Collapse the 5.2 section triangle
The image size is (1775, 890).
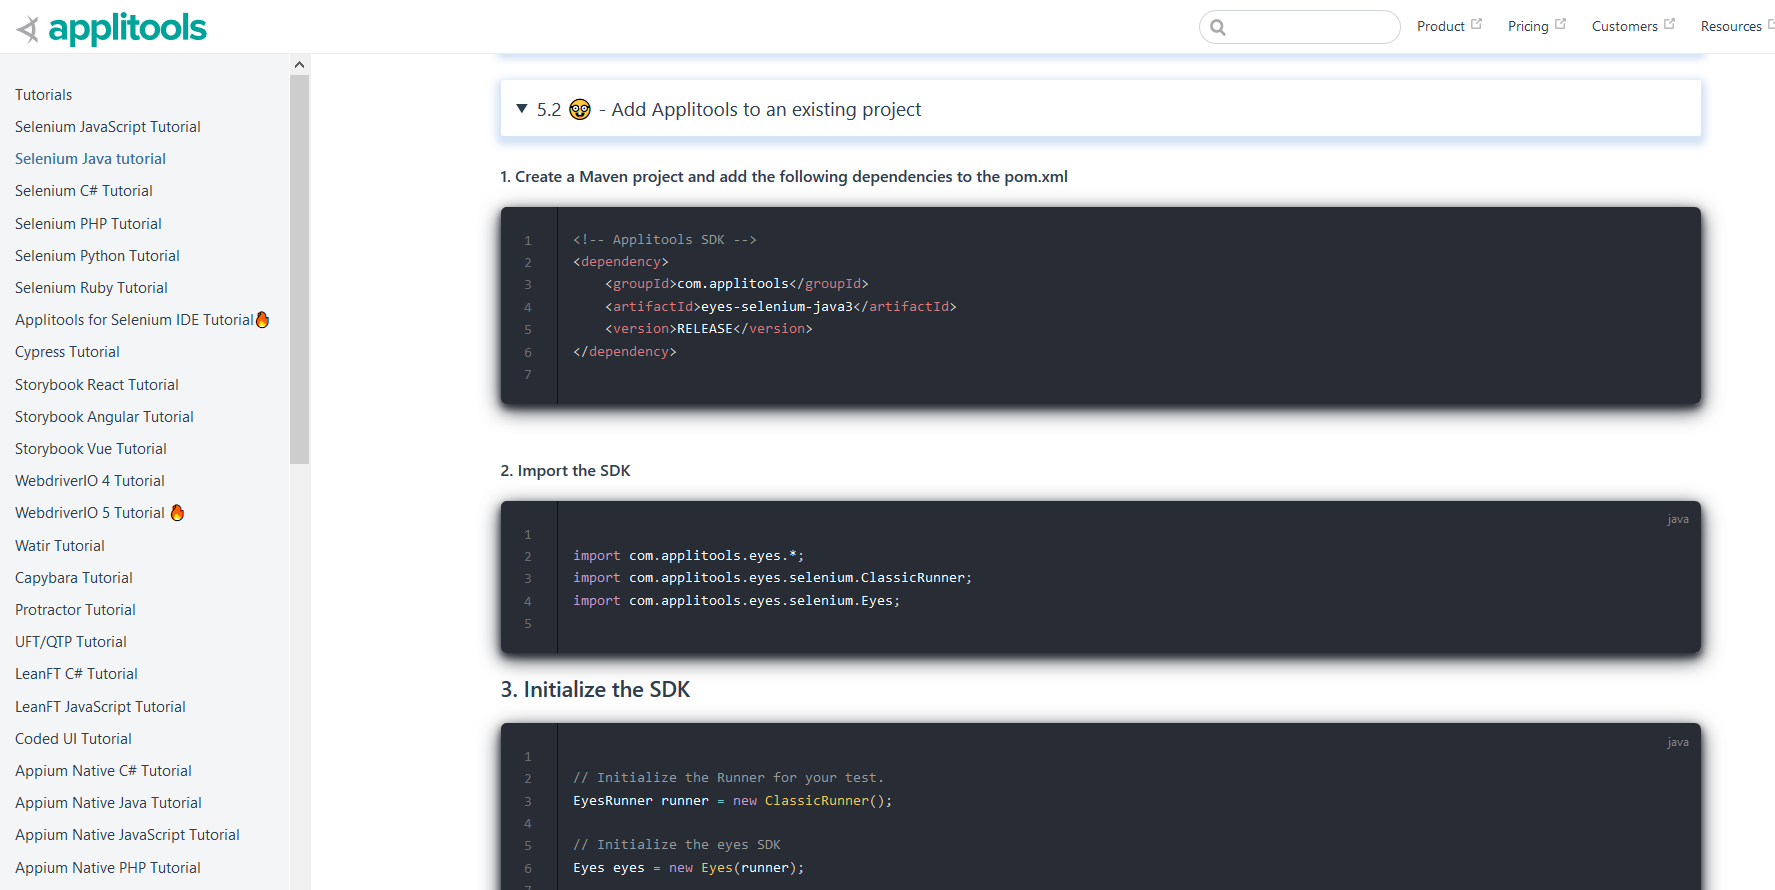(522, 108)
